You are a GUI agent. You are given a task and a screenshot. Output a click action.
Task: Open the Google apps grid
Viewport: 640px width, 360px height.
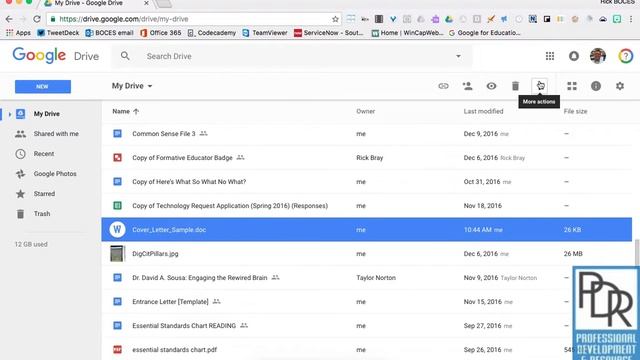(550, 56)
